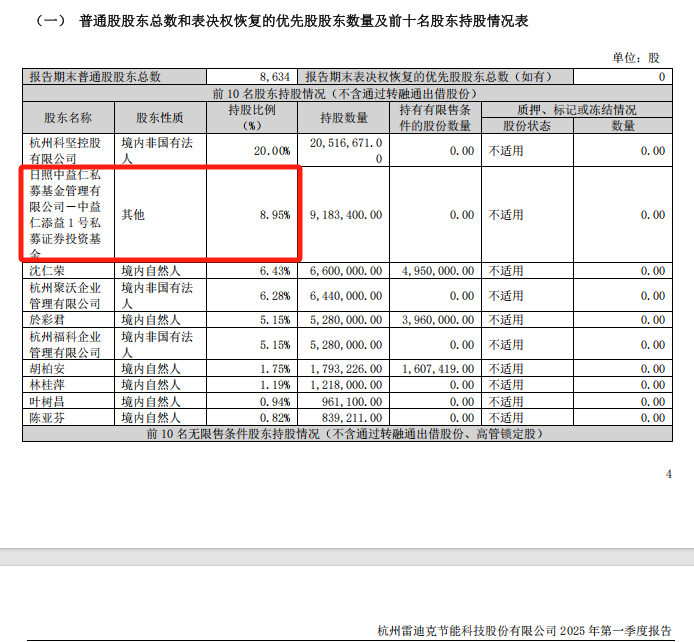694x642 pixels.
Task: Select the row titled 前10名股东持股情况
Action: [x=347, y=93]
